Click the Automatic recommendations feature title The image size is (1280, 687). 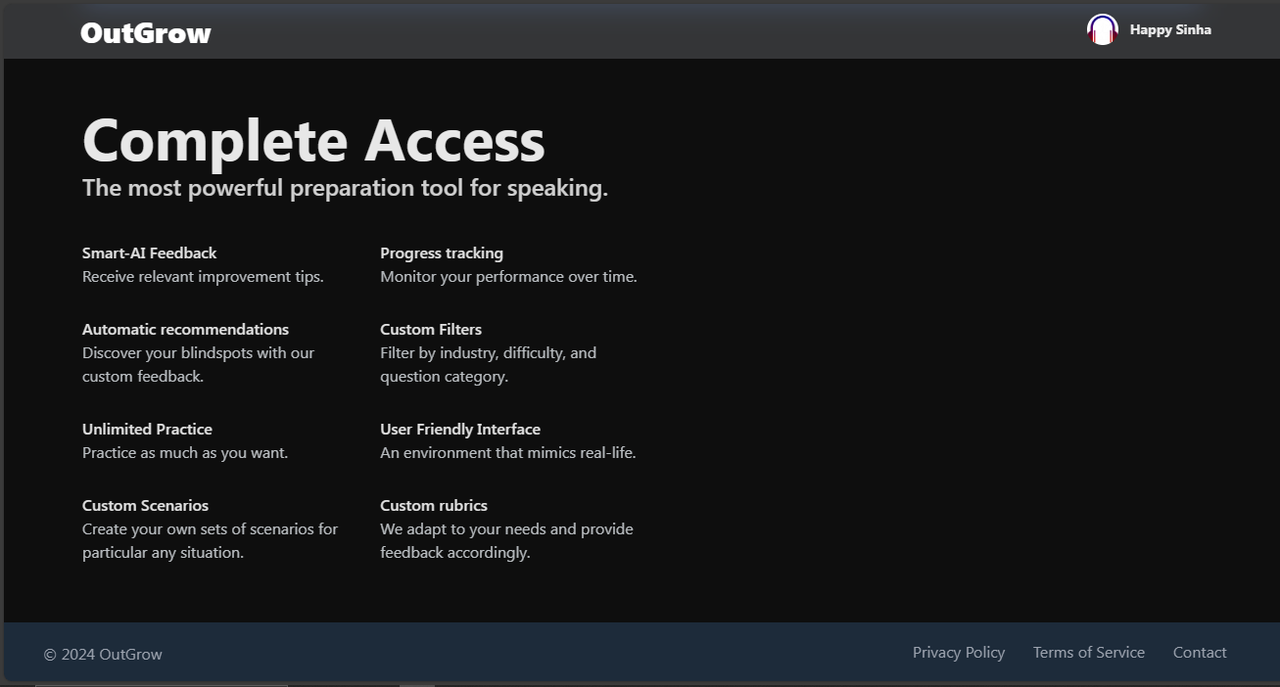(x=185, y=329)
